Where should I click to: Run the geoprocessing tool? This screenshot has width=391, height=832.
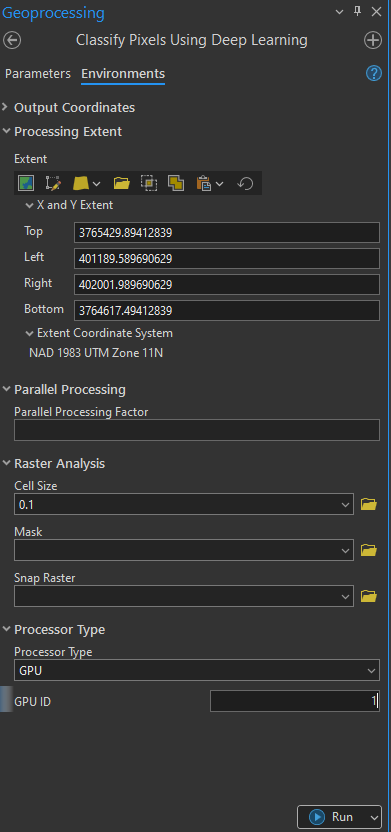[x=332, y=817]
